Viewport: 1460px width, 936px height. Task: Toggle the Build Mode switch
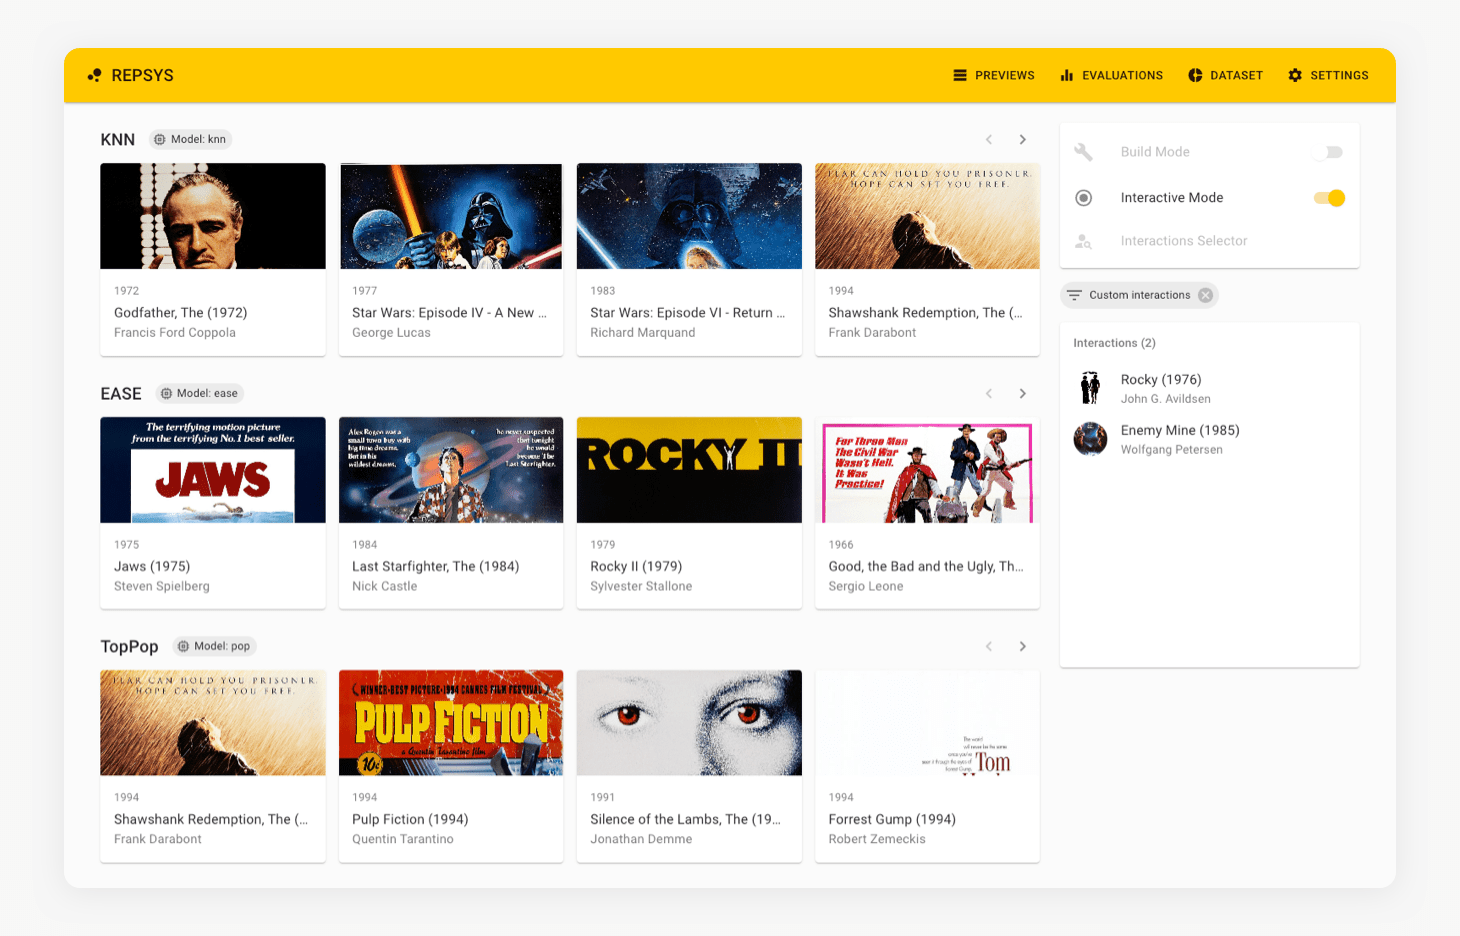(x=1329, y=152)
